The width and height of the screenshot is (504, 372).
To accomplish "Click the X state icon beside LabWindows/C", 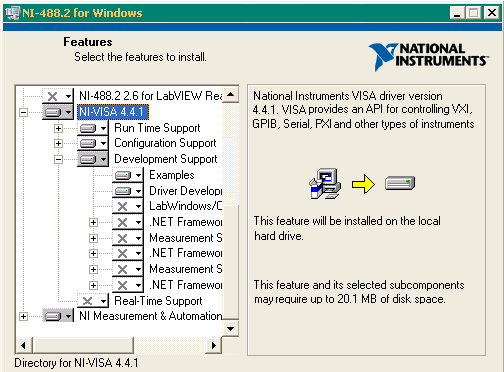I will pos(128,206).
